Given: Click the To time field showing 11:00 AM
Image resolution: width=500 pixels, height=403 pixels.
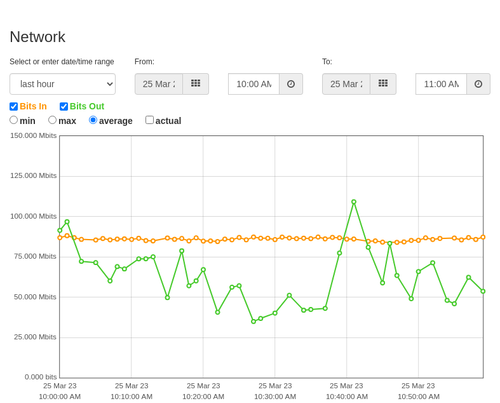Looking at the screenshot, I should pyautogui.click(x=441, y=84).
